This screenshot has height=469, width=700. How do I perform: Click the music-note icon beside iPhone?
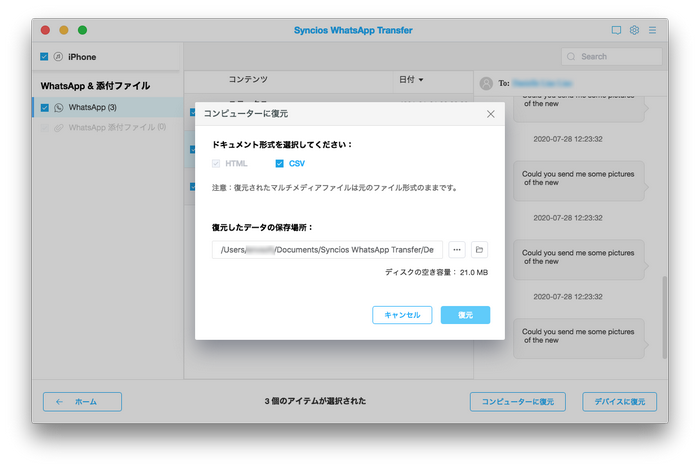(x=58, y=57)
